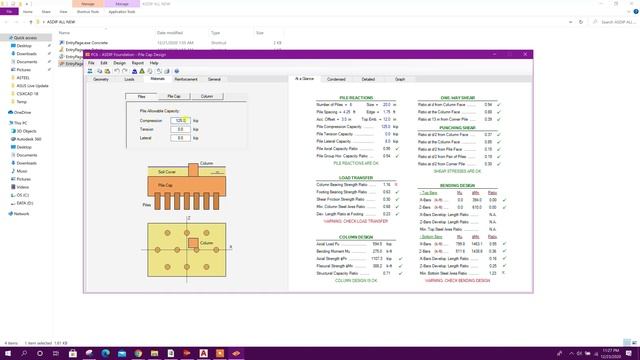Click the Lateral capacity input field
The width and height of the screenshot is (640, 360).
pyautogui.click(x=180, y=138)
